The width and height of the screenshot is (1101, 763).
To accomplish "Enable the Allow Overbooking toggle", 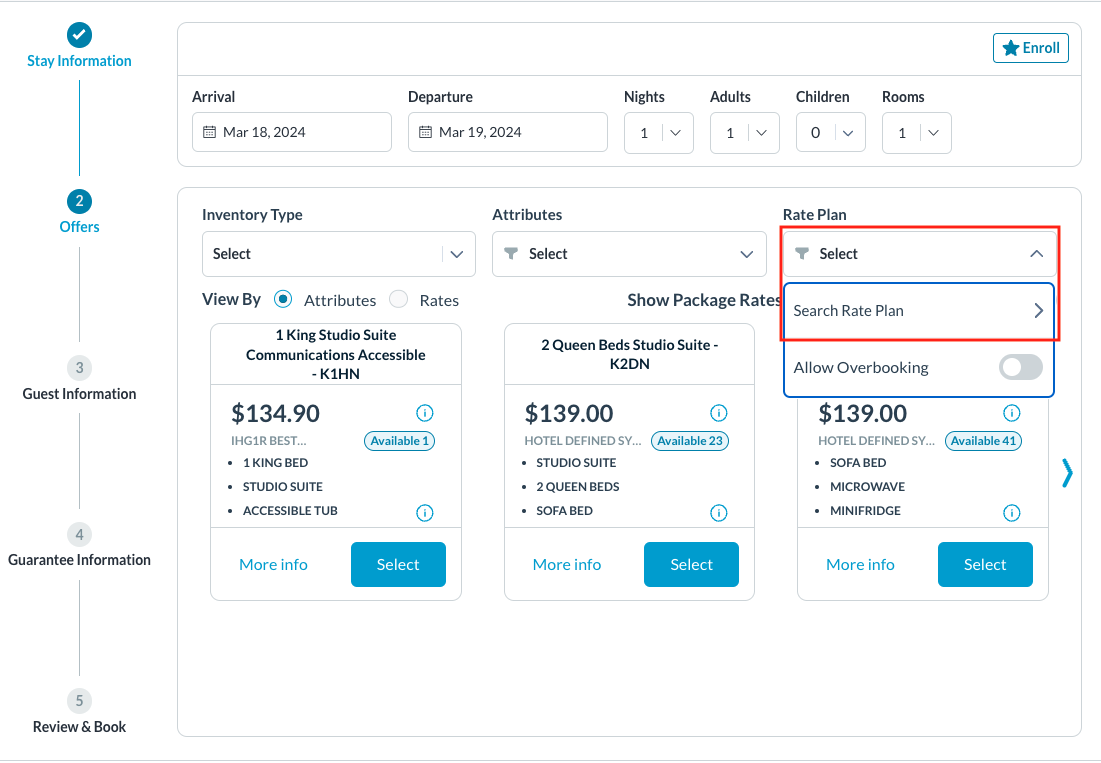I will [1020, 367].
